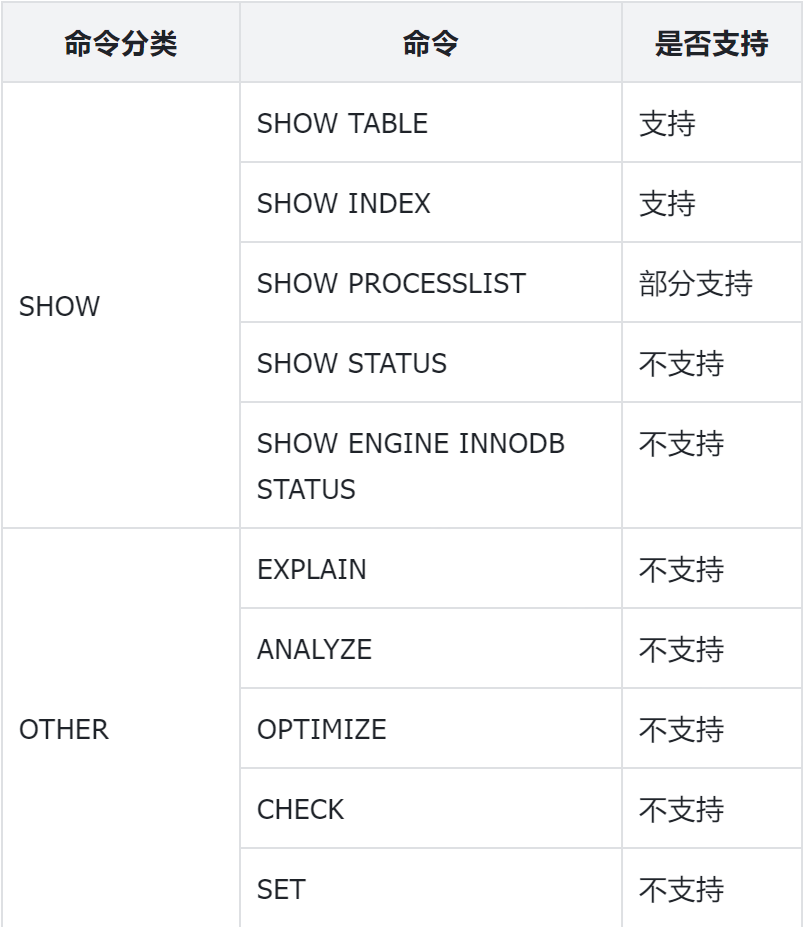Click the OPTIMIZE command cell
The image size is (803, 927).
pos(321,729)
